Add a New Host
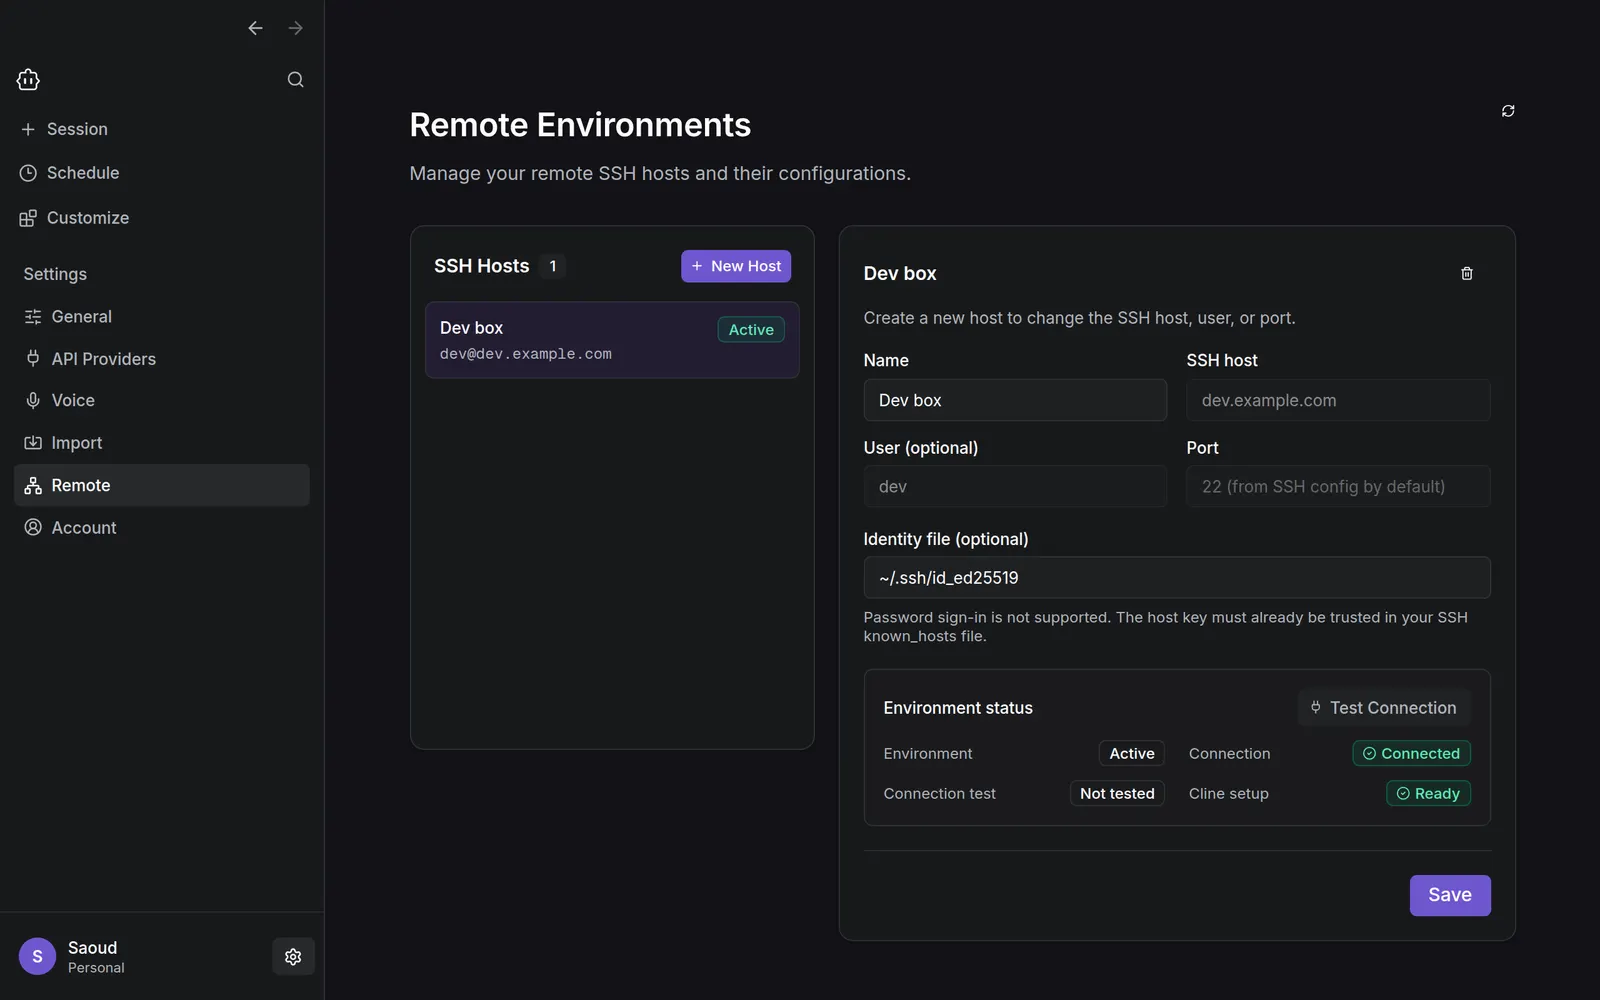1600x1000 pixels. click(736, 266)
